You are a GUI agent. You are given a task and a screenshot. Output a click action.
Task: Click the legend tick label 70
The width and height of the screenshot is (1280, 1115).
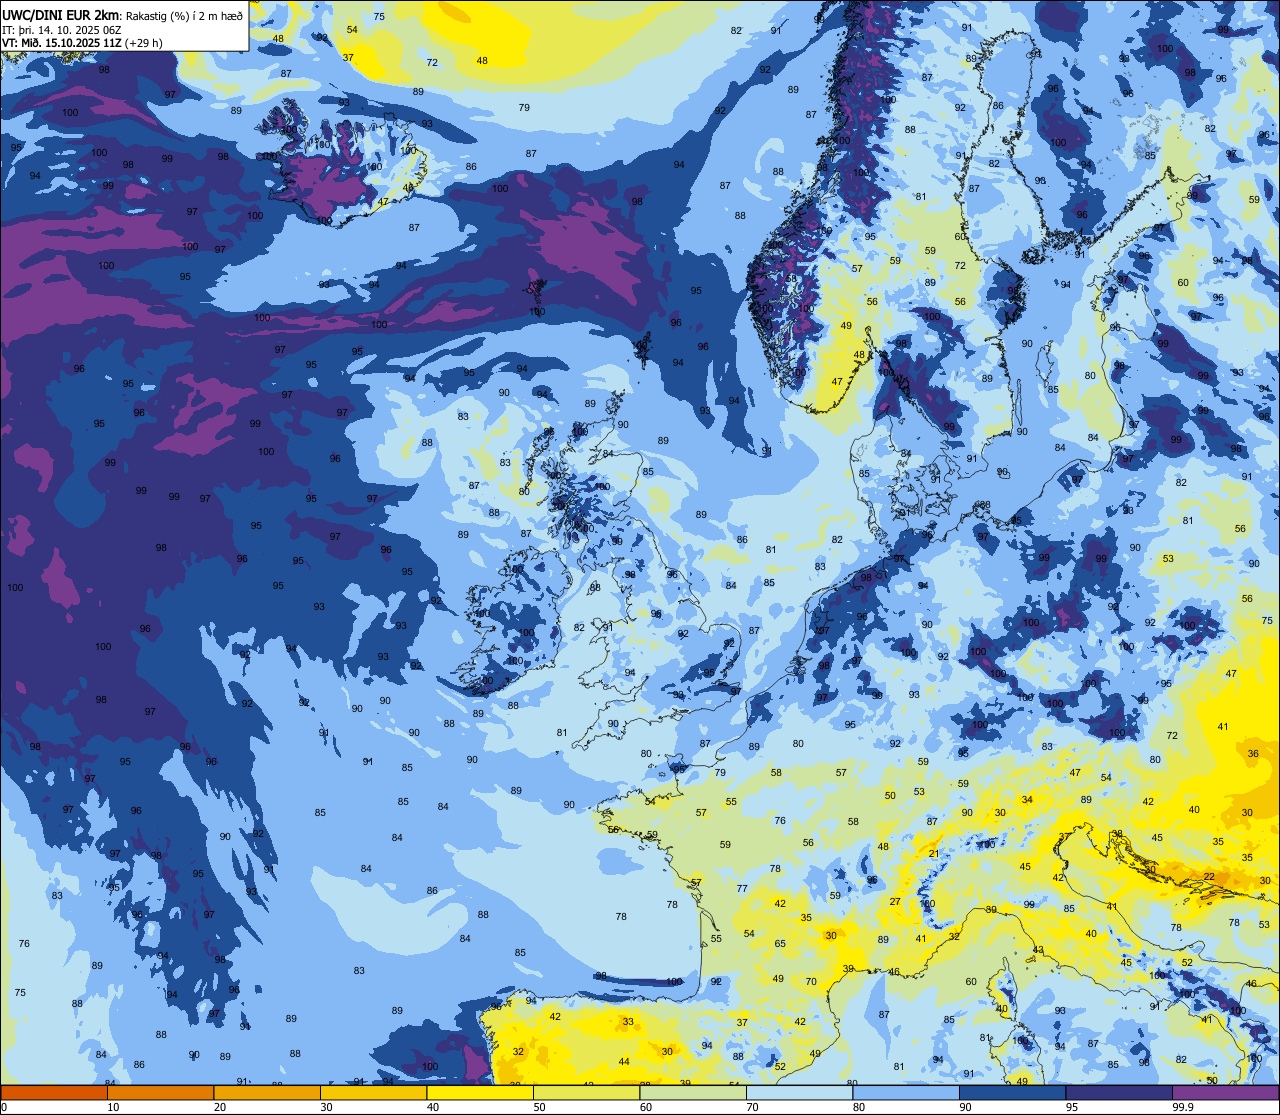pyautogui.click(x=752, y=1107)
